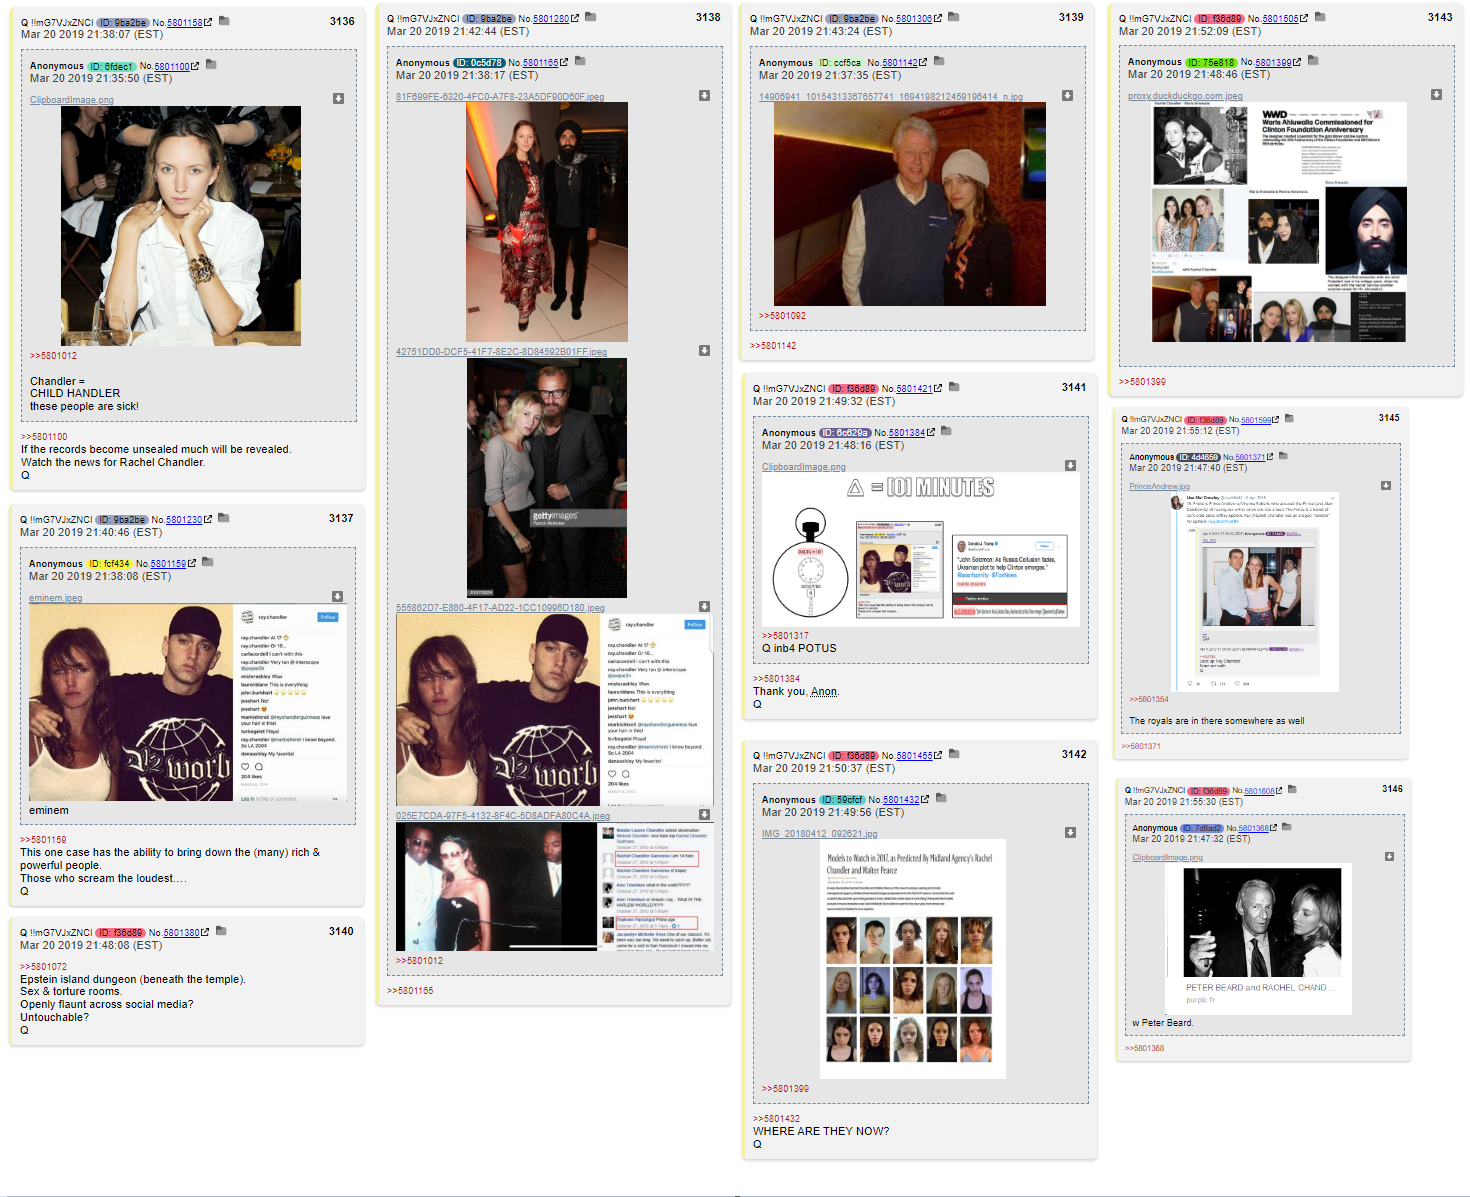Select text 'Q inb4 POTUS'
This screenshot has width=1470, height=1197.
pyautogui.click(x=799, y=649)
